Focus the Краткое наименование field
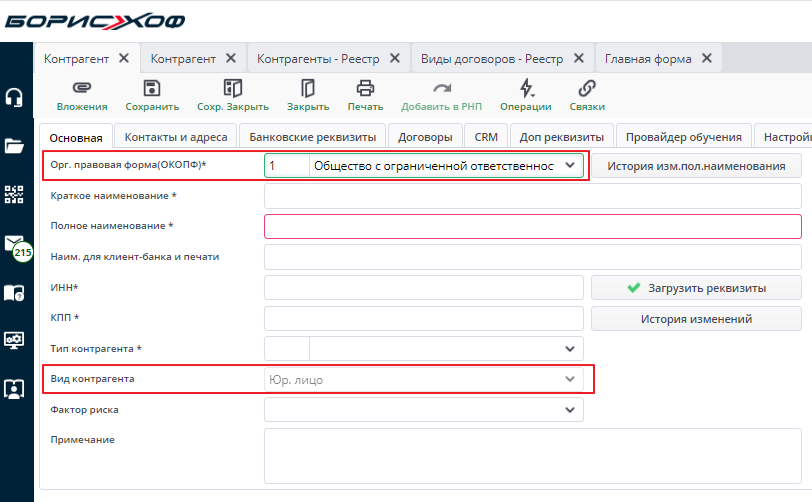Viewport: 812px width, 502px height. pos(533,196)
